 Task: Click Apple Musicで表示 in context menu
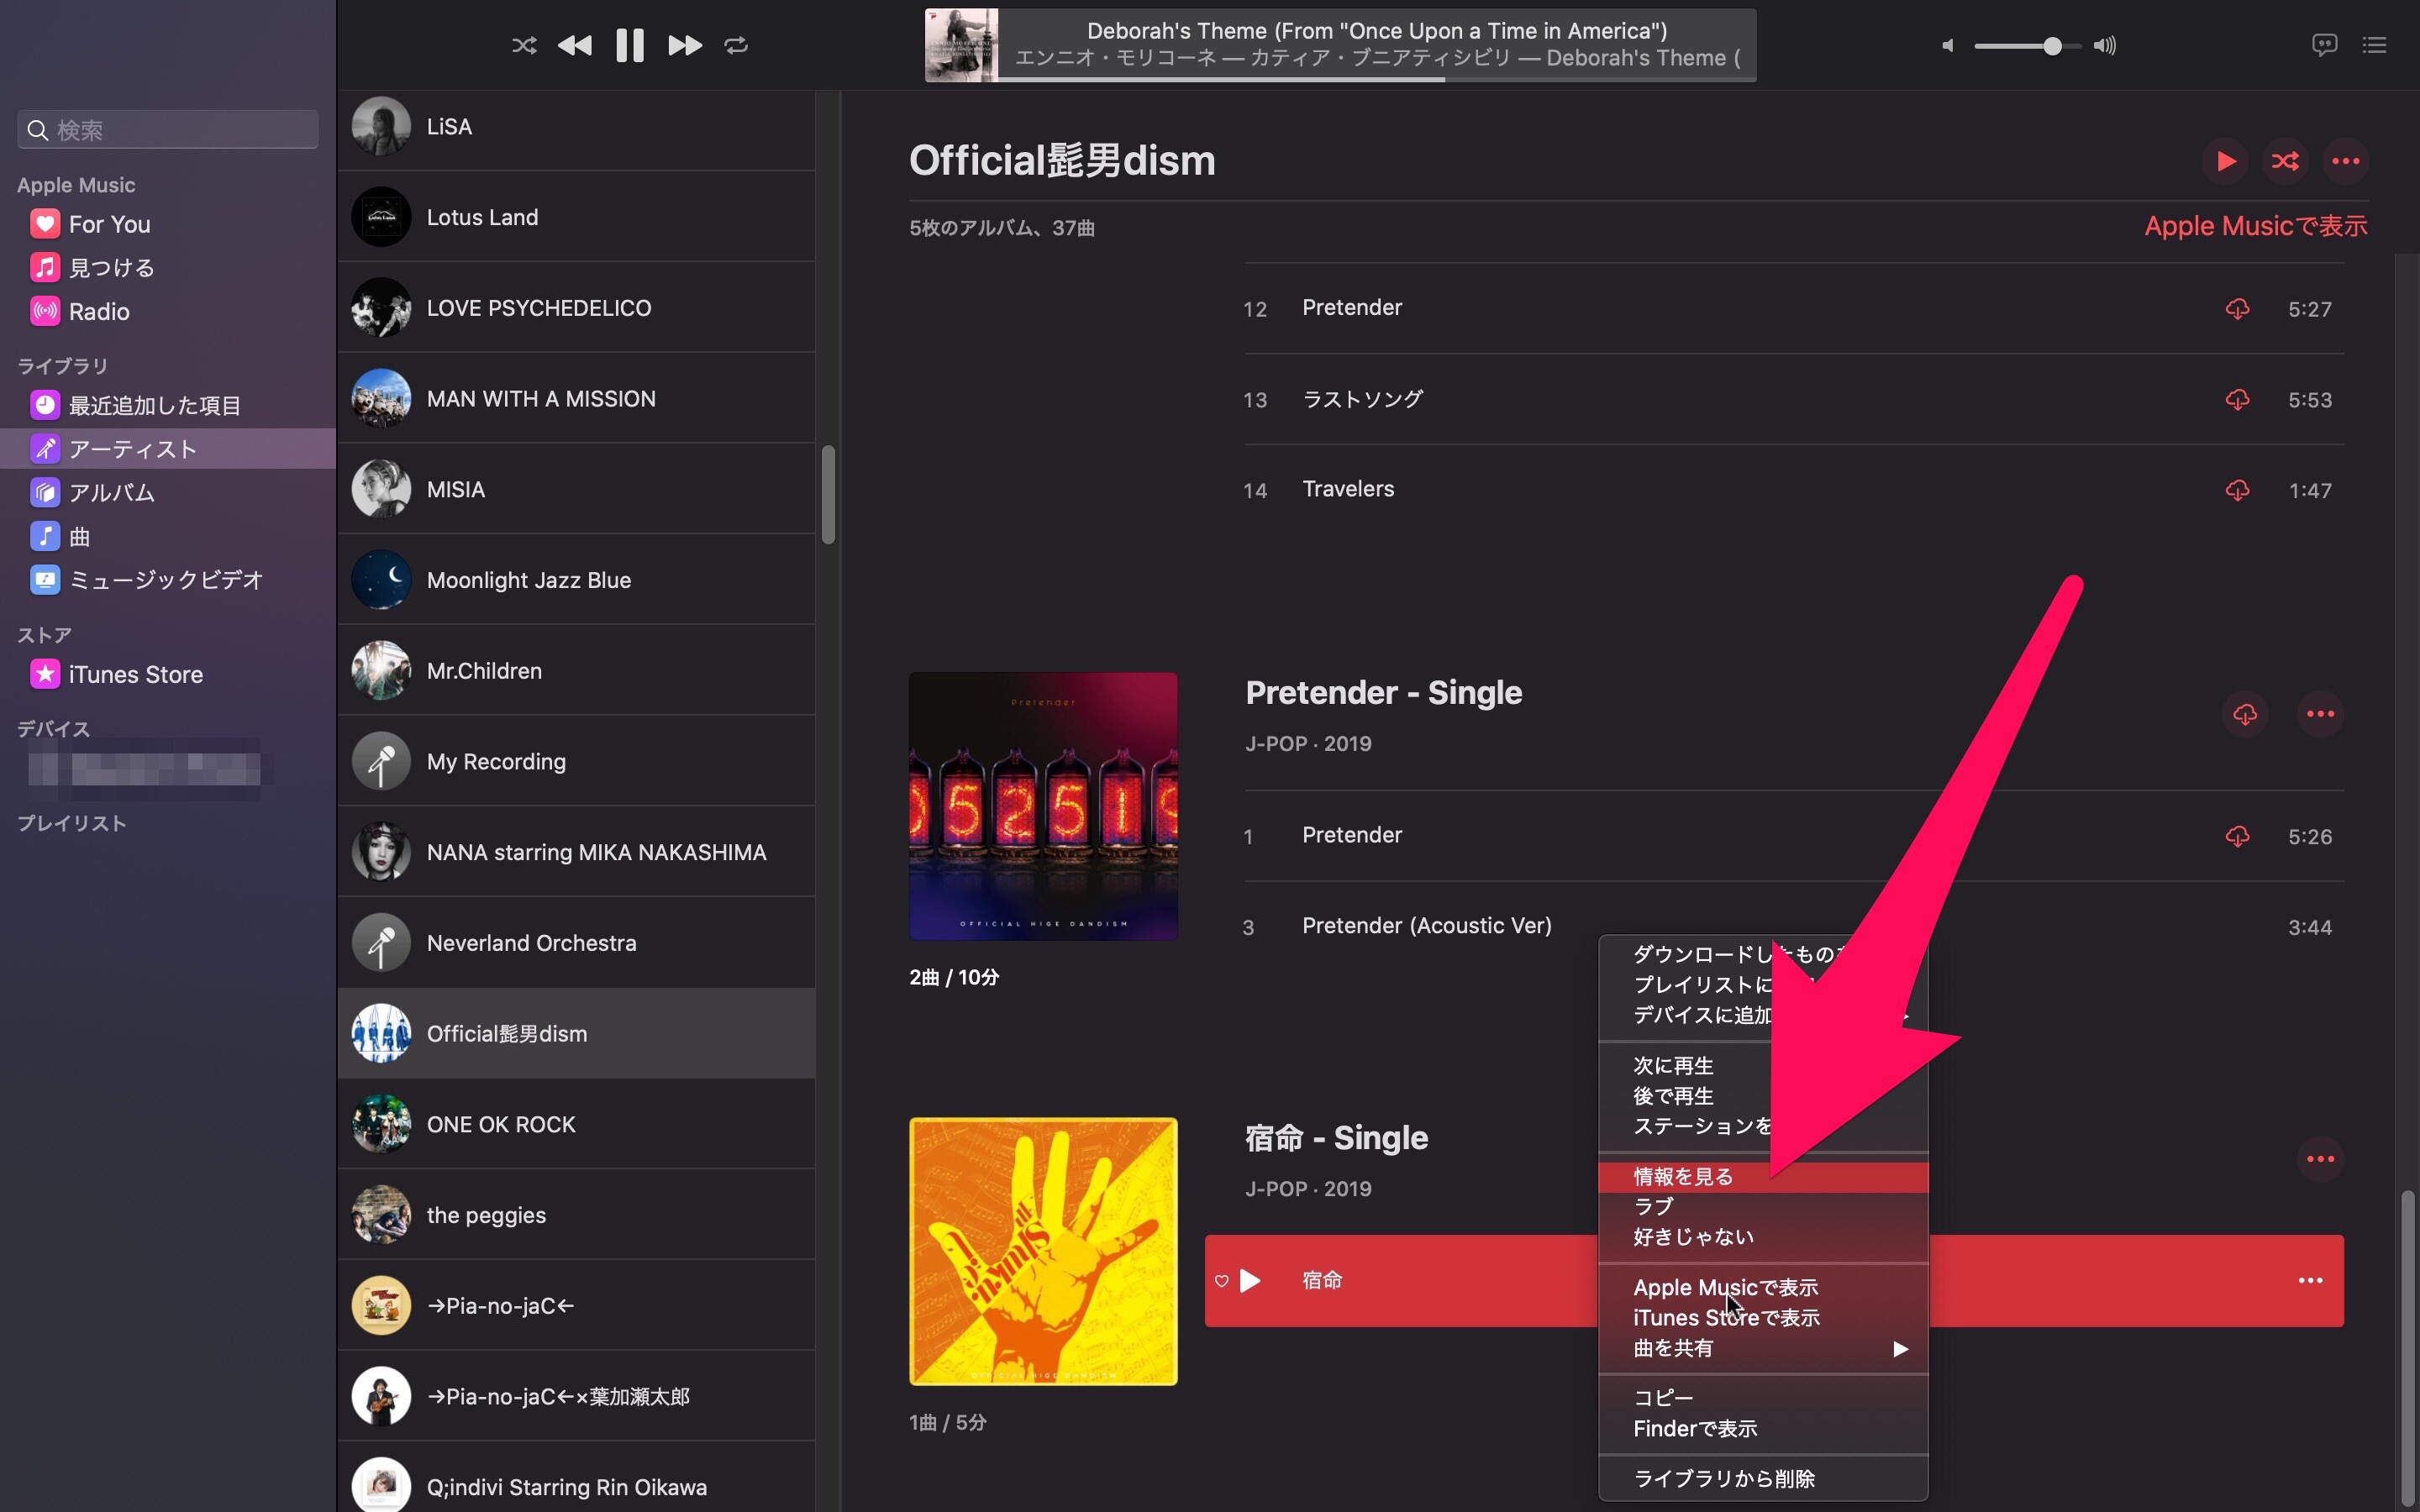click(1725, 1285)
